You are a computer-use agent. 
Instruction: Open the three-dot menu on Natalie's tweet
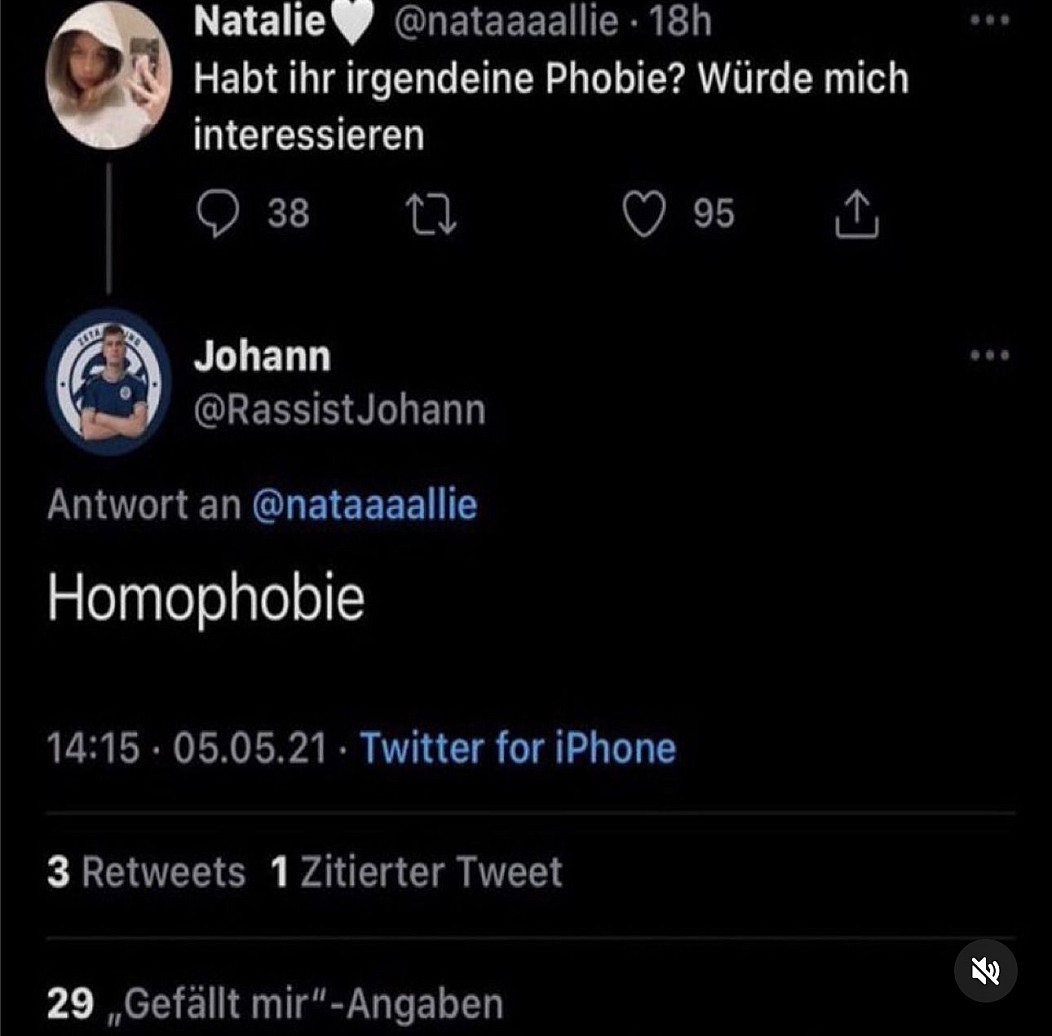[990, 21]
